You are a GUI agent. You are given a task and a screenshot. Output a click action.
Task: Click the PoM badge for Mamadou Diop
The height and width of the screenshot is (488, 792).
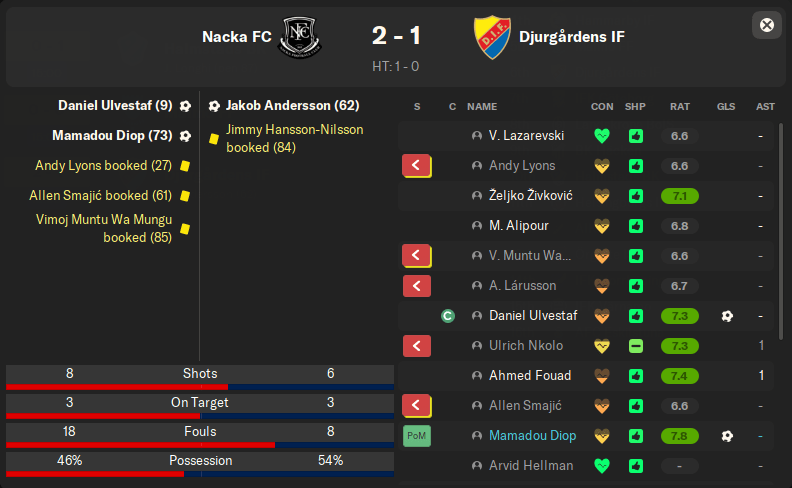pos(416,436)
